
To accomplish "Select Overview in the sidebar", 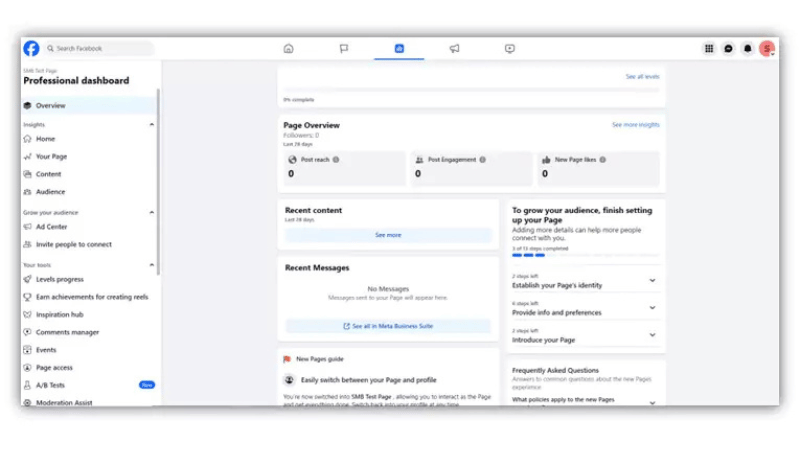I will tap(89, 106).
